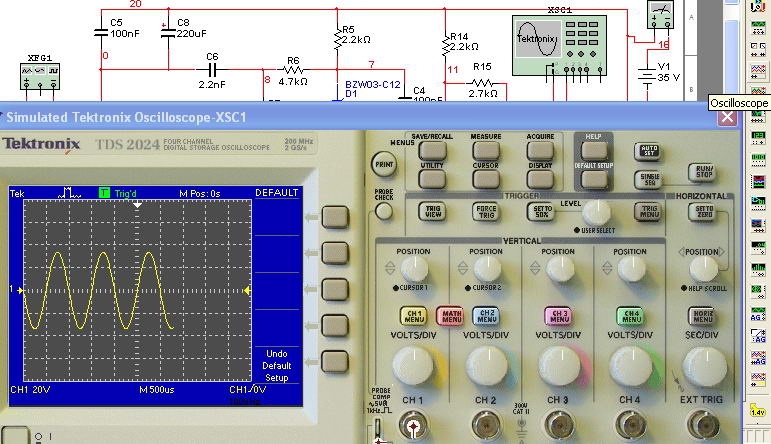Viewport: 771px width, 444px height.
Task: Toggle the oscilloscope power button at bottom left
Action: [x=14, y=435]
